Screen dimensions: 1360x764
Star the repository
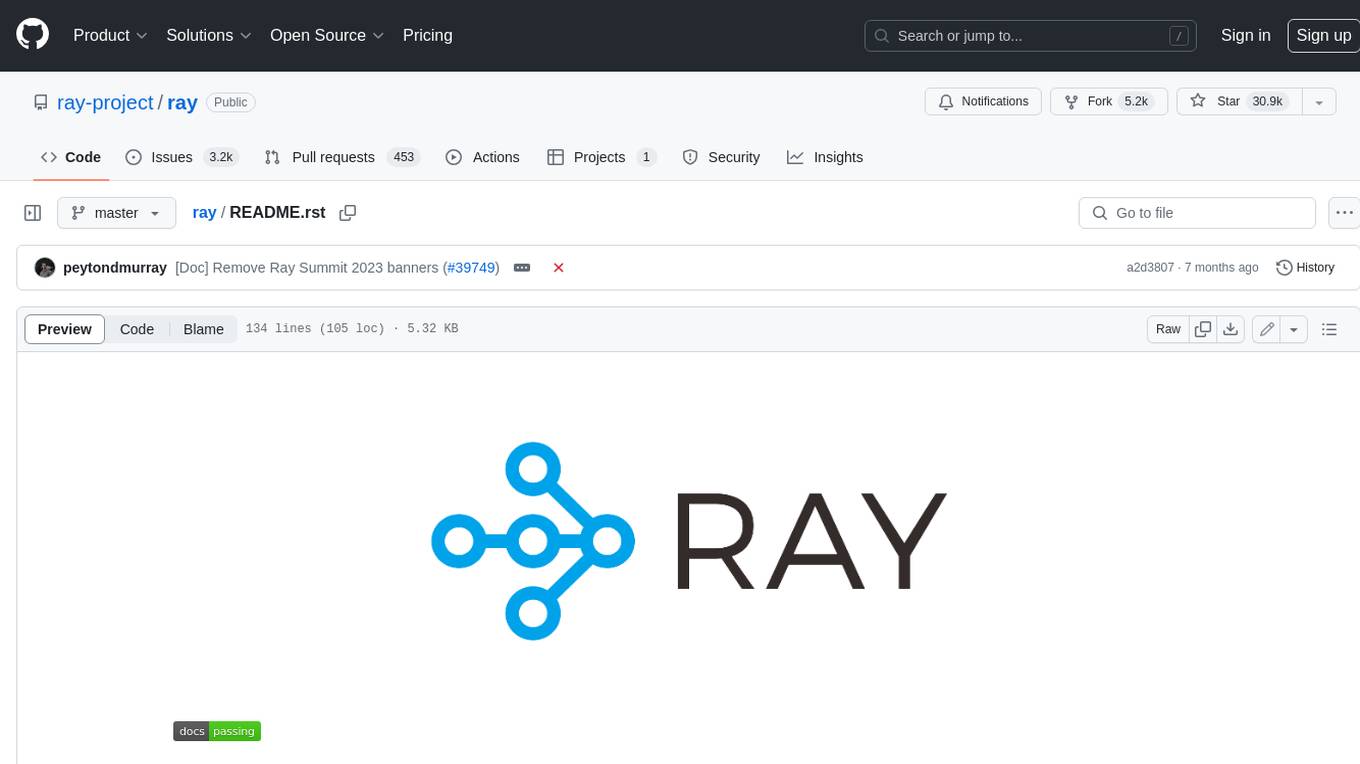coord(1238,102)
